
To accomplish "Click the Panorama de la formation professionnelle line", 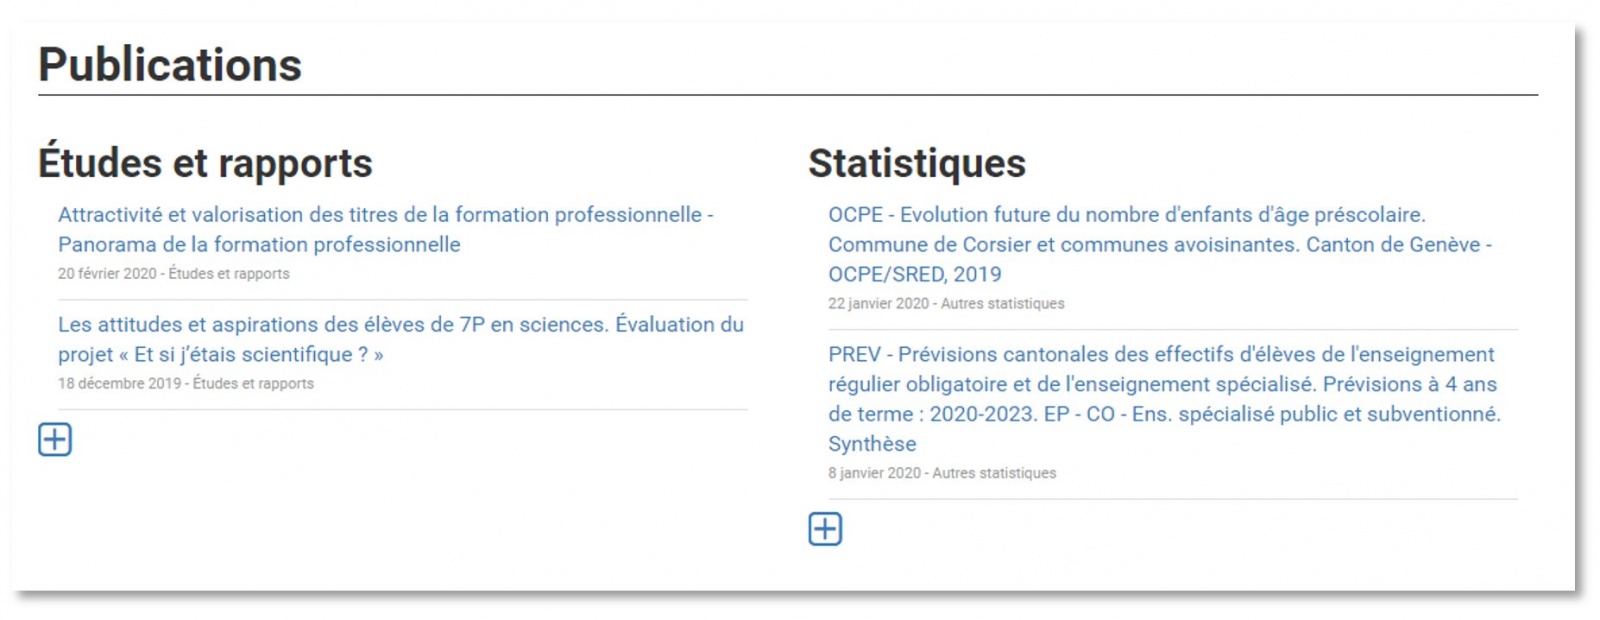I will click(x=259, y=245).
